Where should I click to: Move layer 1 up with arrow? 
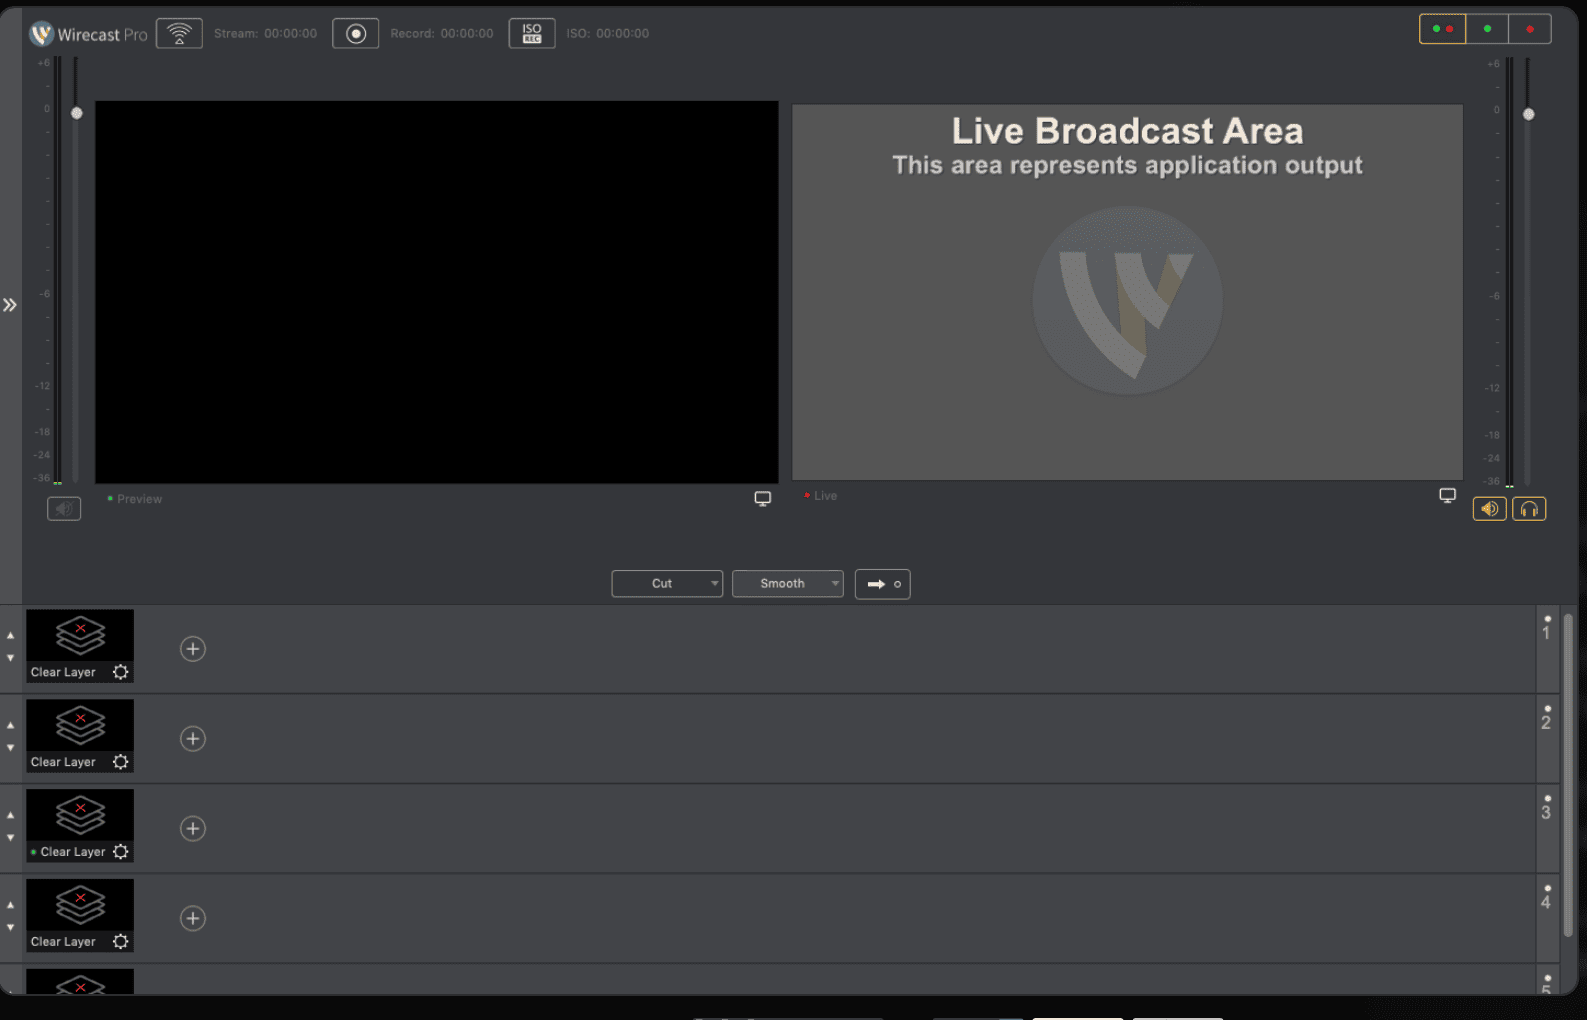[x=11, y=635]
